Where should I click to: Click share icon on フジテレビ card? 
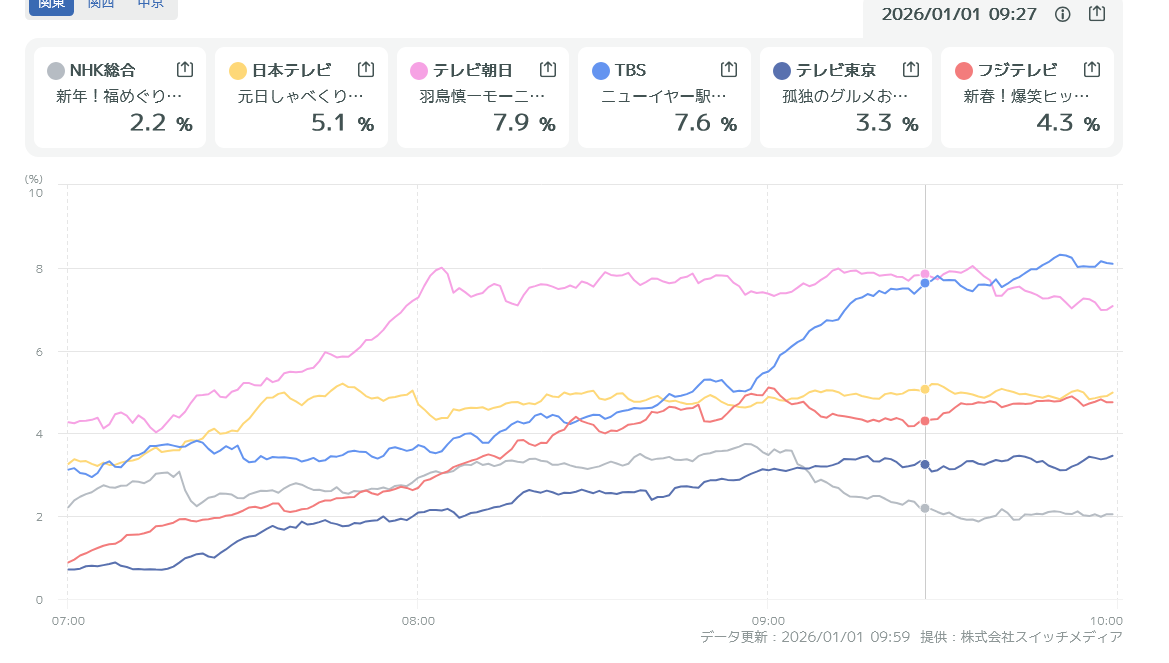pos(1092,69)
